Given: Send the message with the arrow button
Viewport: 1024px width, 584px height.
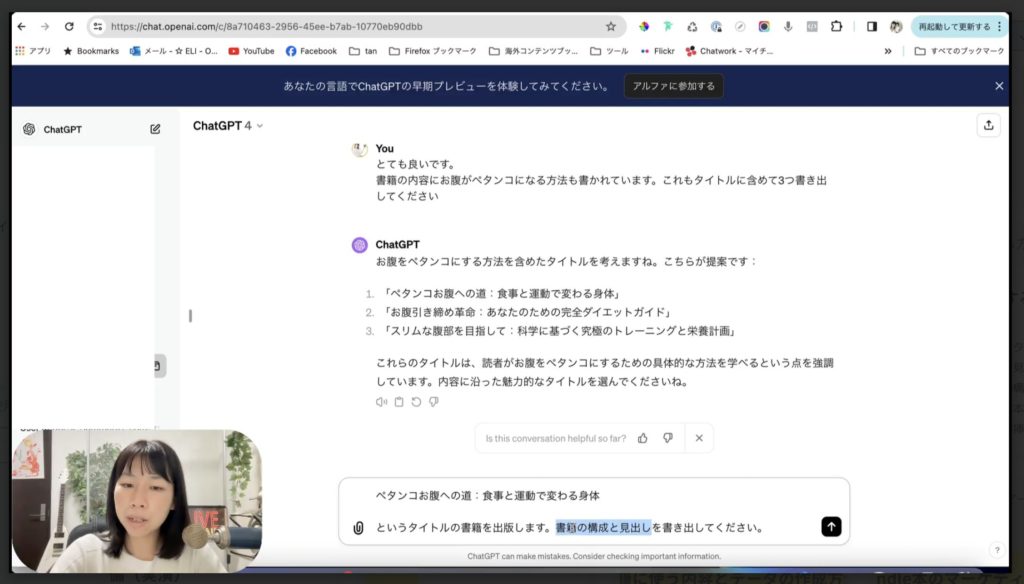Looking at the screenshot, I should (x=831, y=527).
